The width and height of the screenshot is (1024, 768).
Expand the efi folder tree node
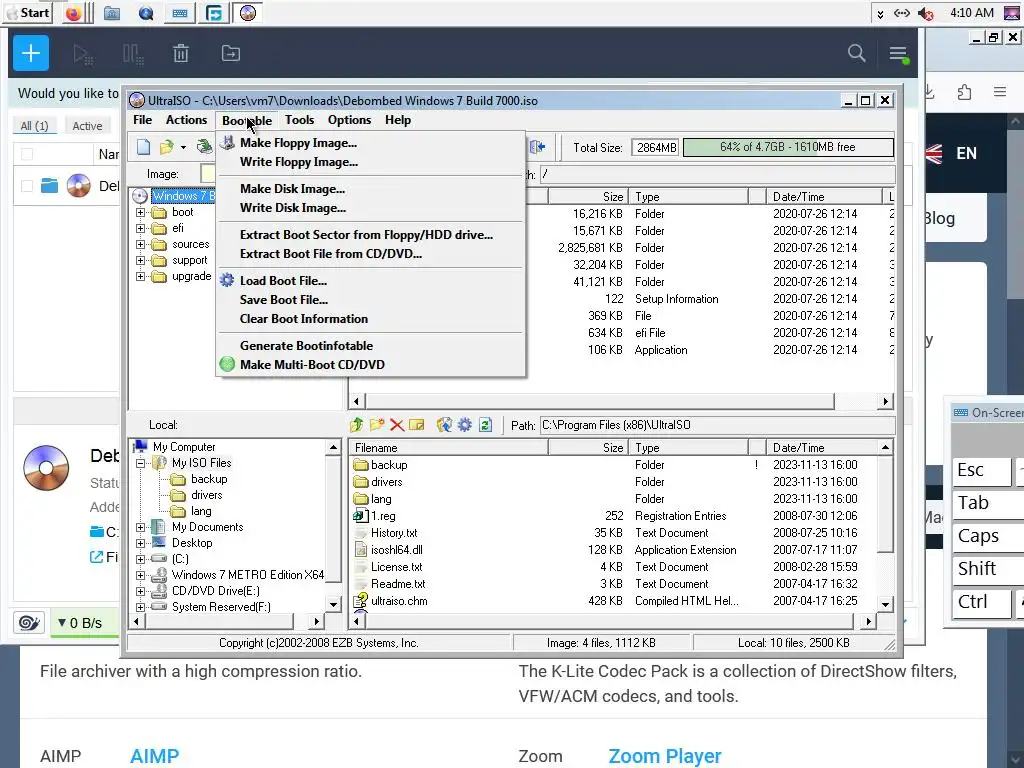[140, 229]
